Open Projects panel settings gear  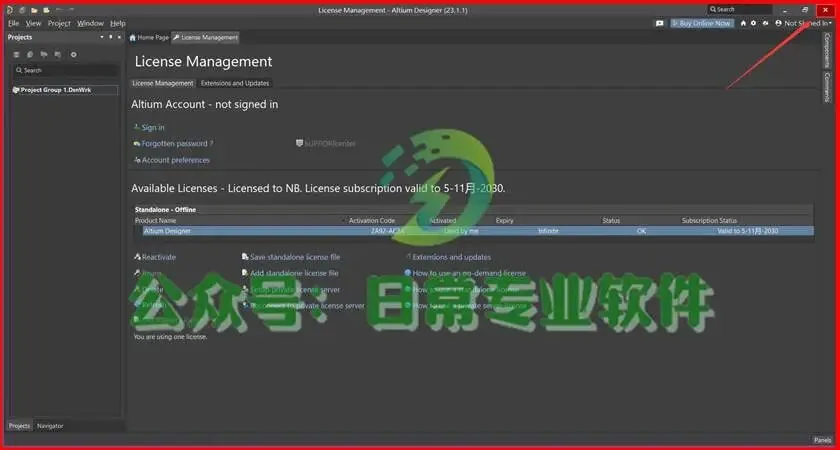coord(73,55)
